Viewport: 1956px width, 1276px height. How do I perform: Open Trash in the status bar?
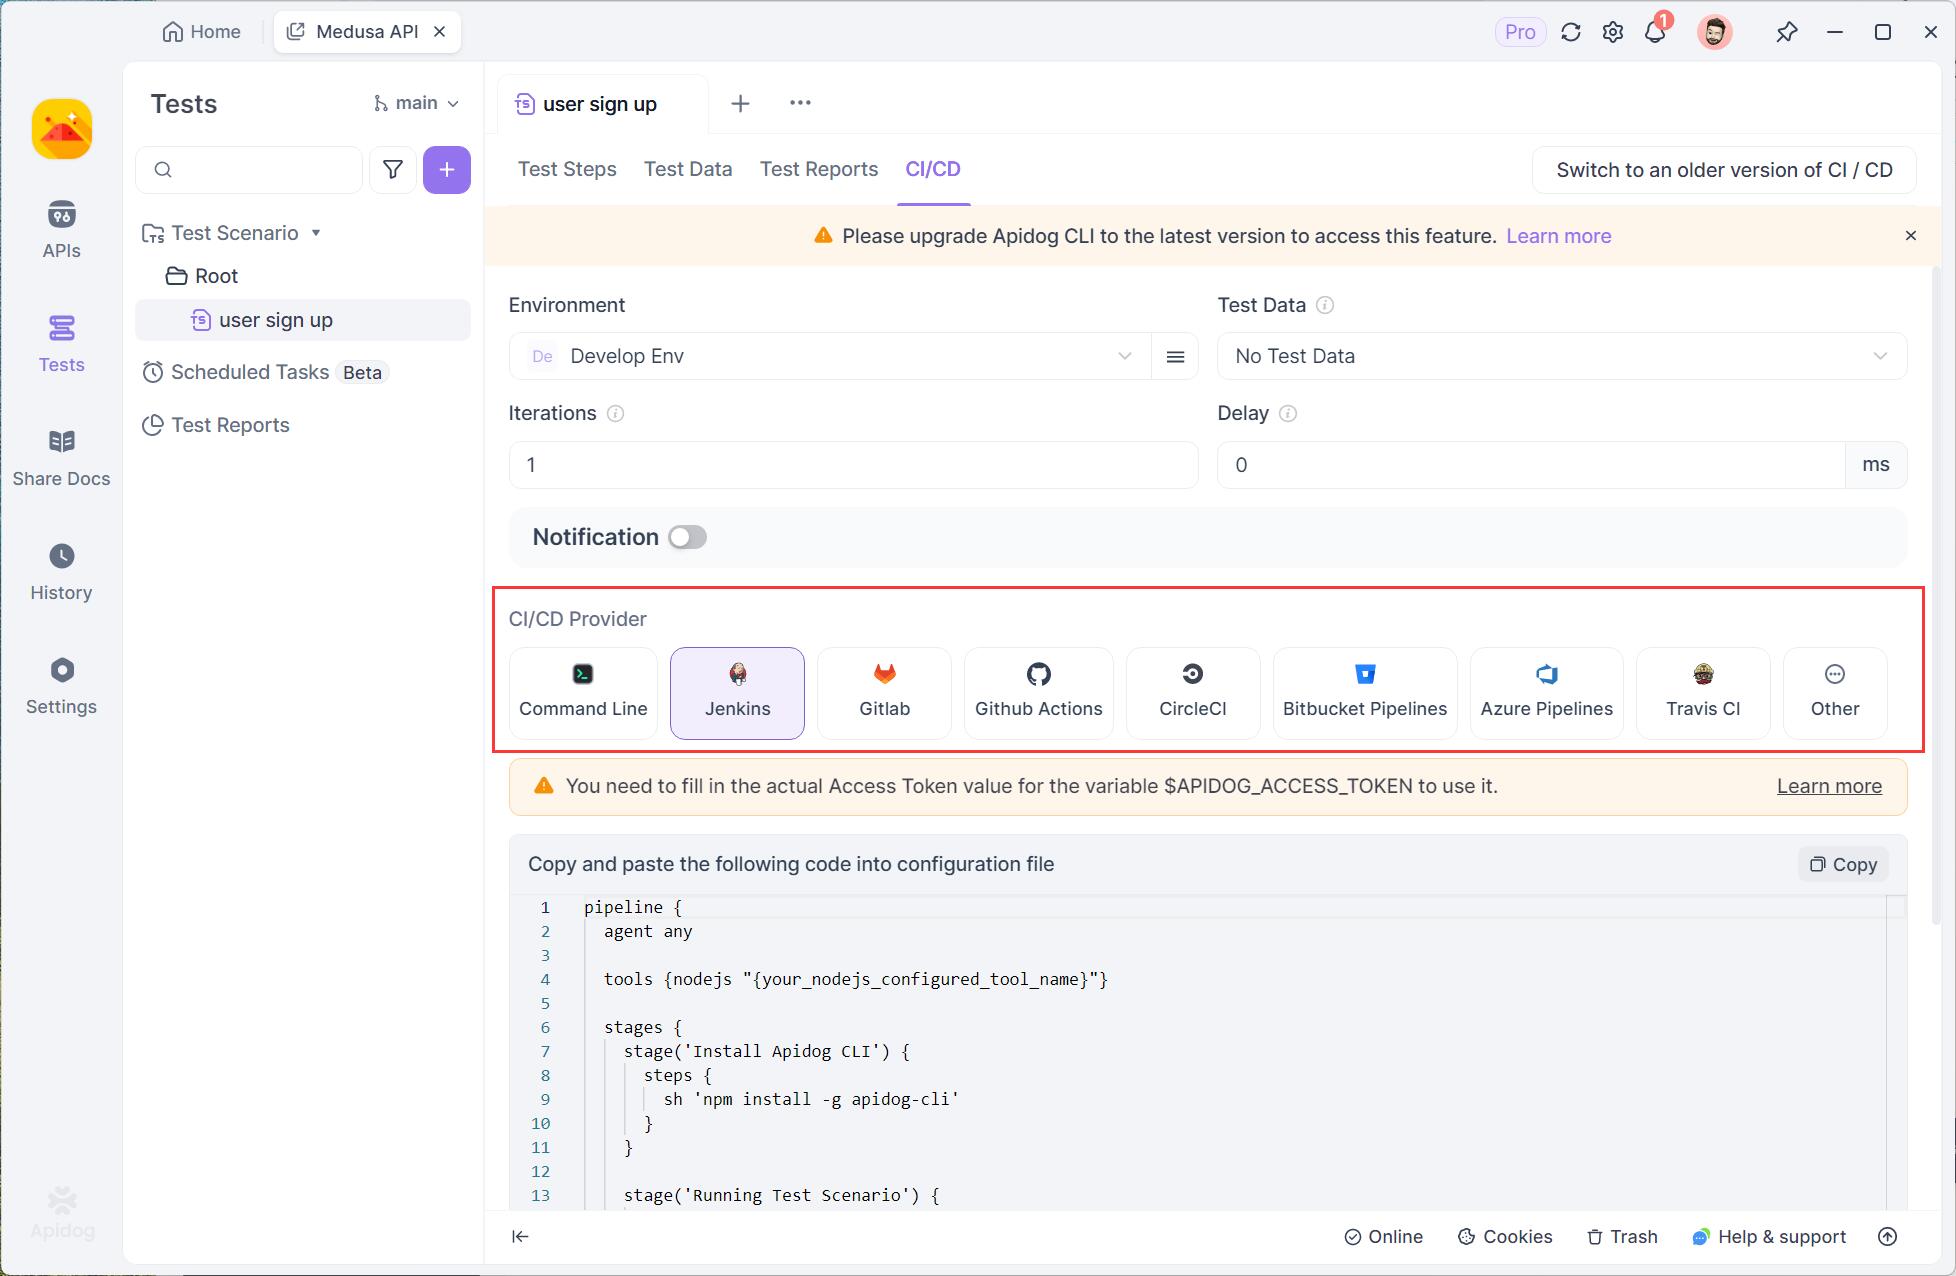click(x=1622, y=1237)
